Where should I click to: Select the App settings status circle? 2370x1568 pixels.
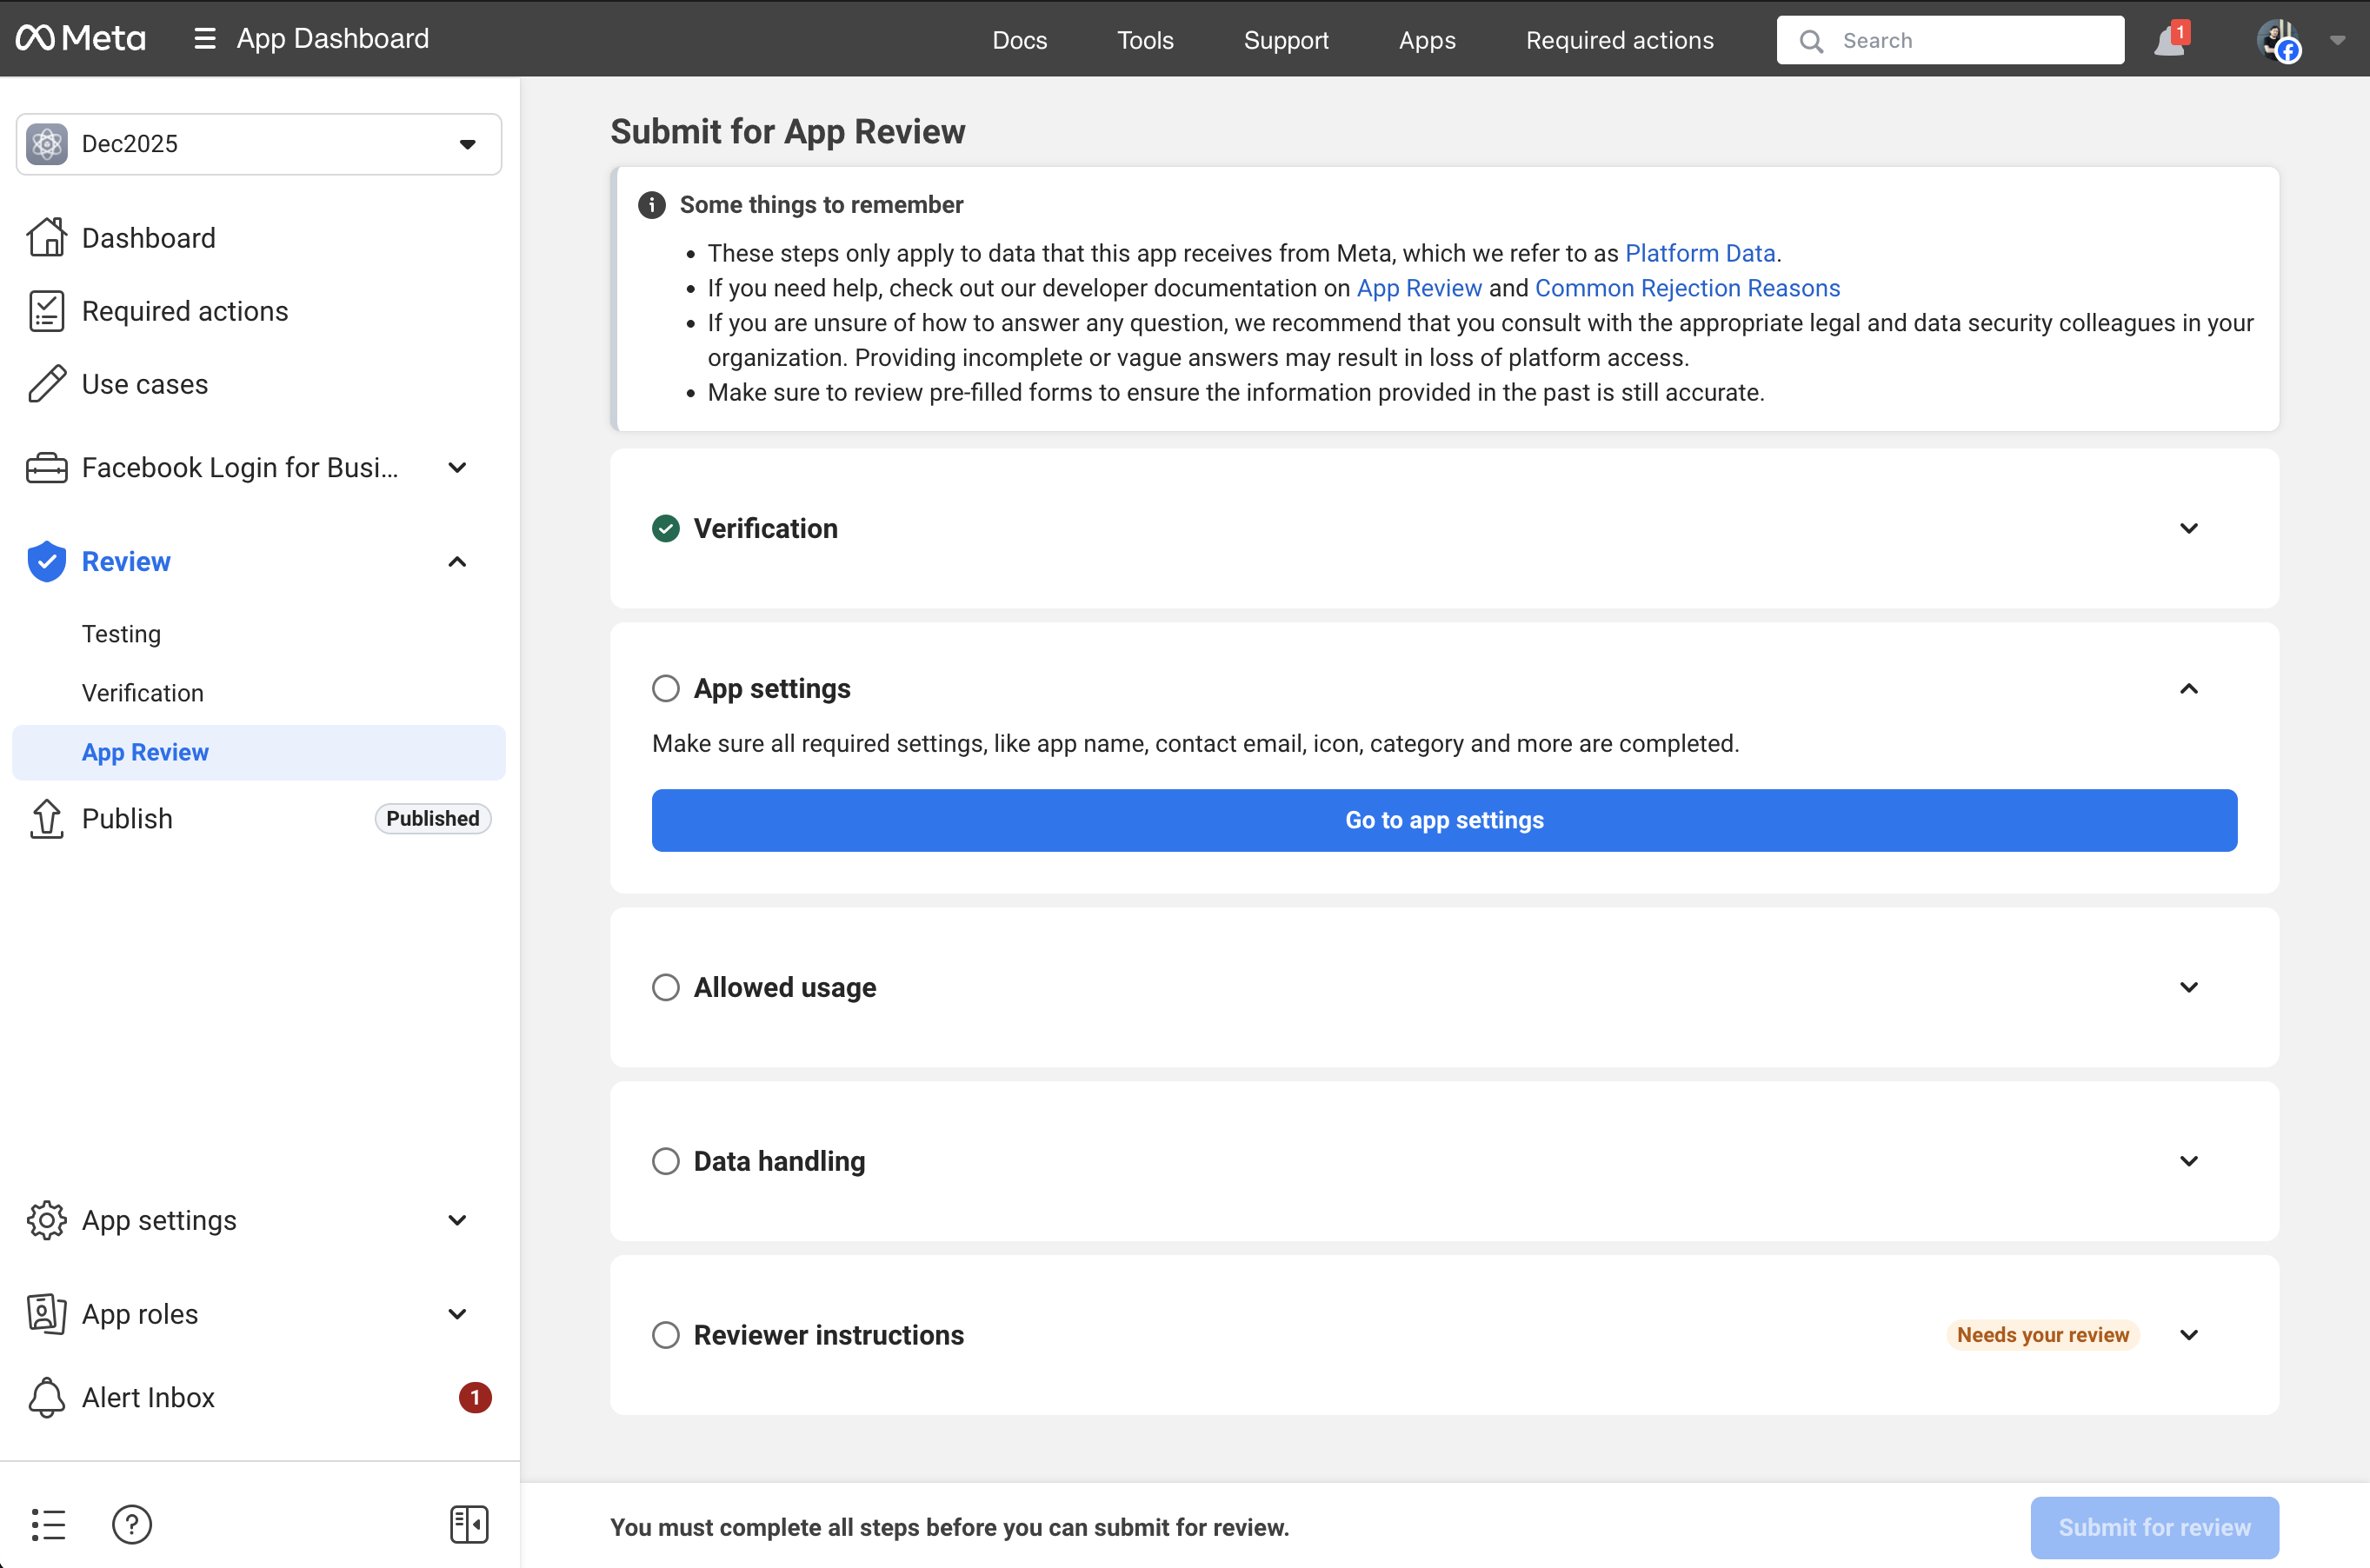[x=666, y=688]
